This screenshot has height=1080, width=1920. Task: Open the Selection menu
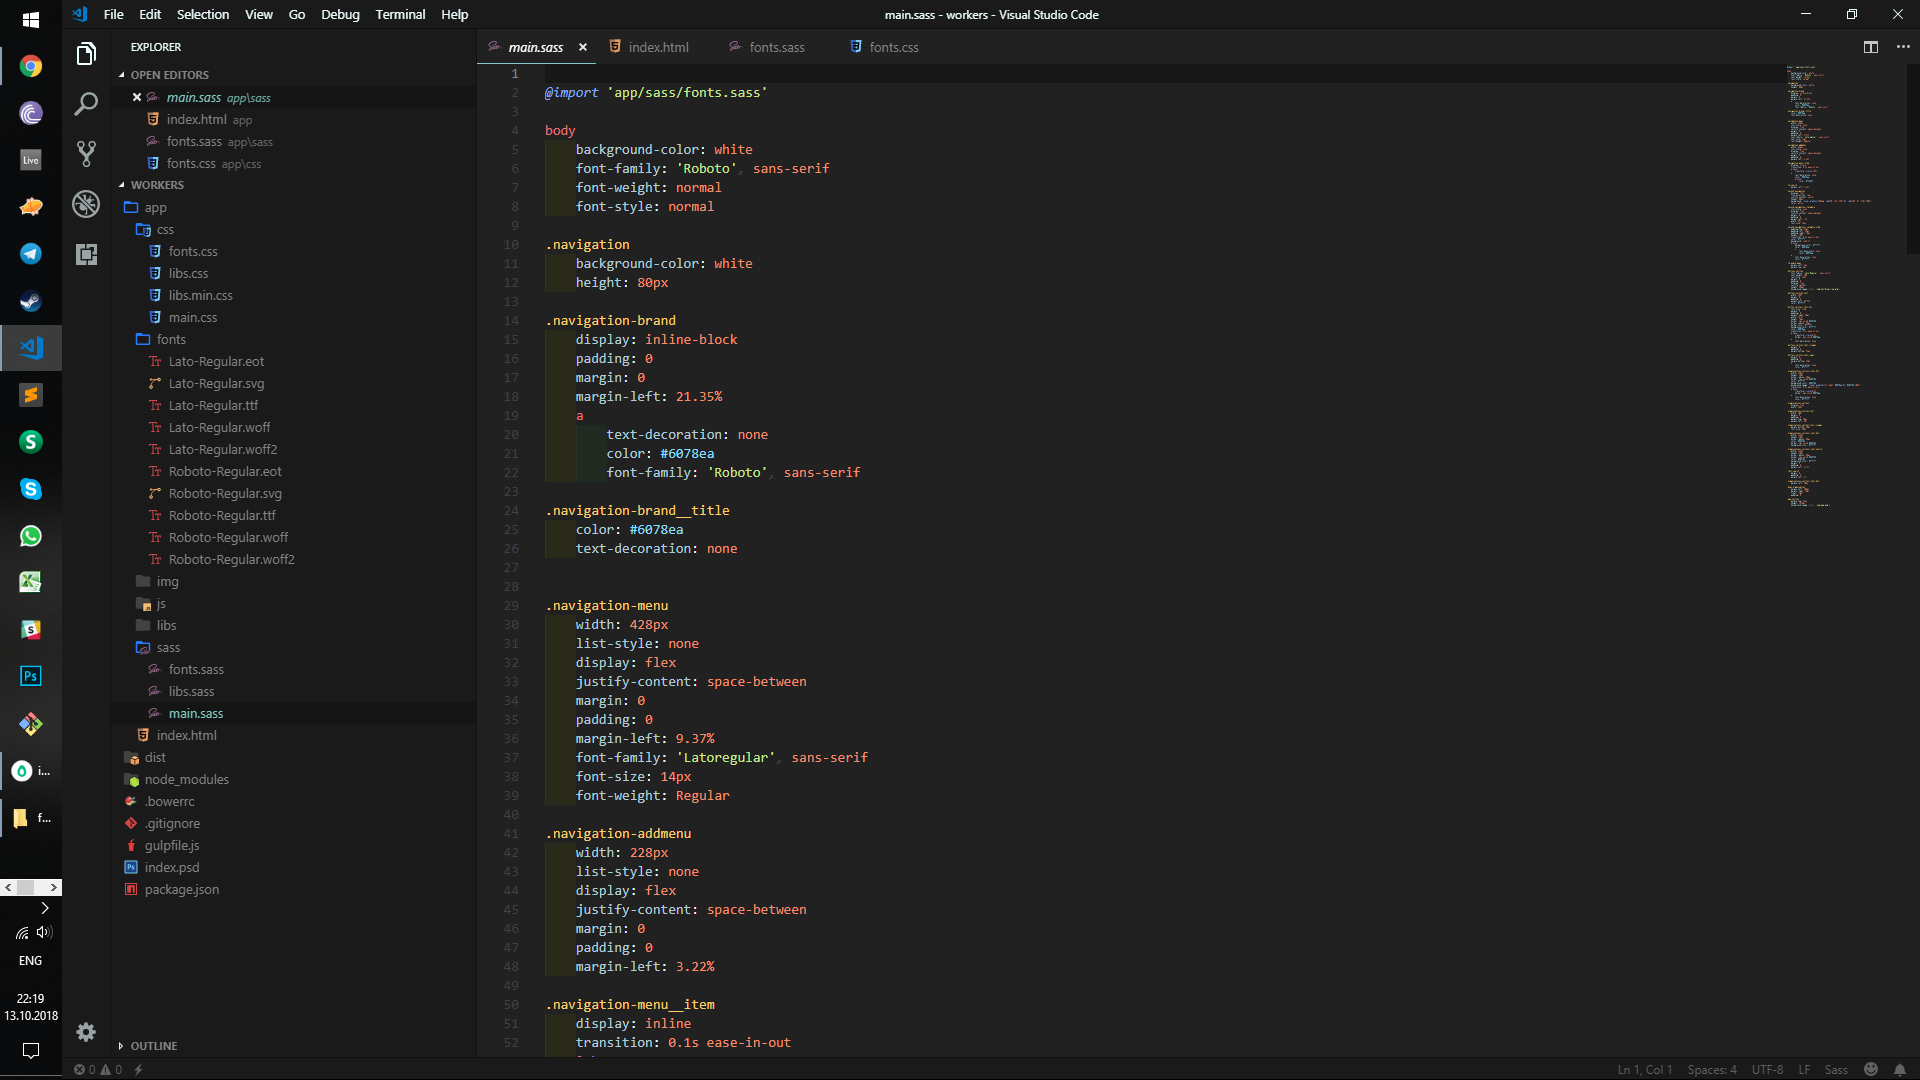tap(203, 14)
